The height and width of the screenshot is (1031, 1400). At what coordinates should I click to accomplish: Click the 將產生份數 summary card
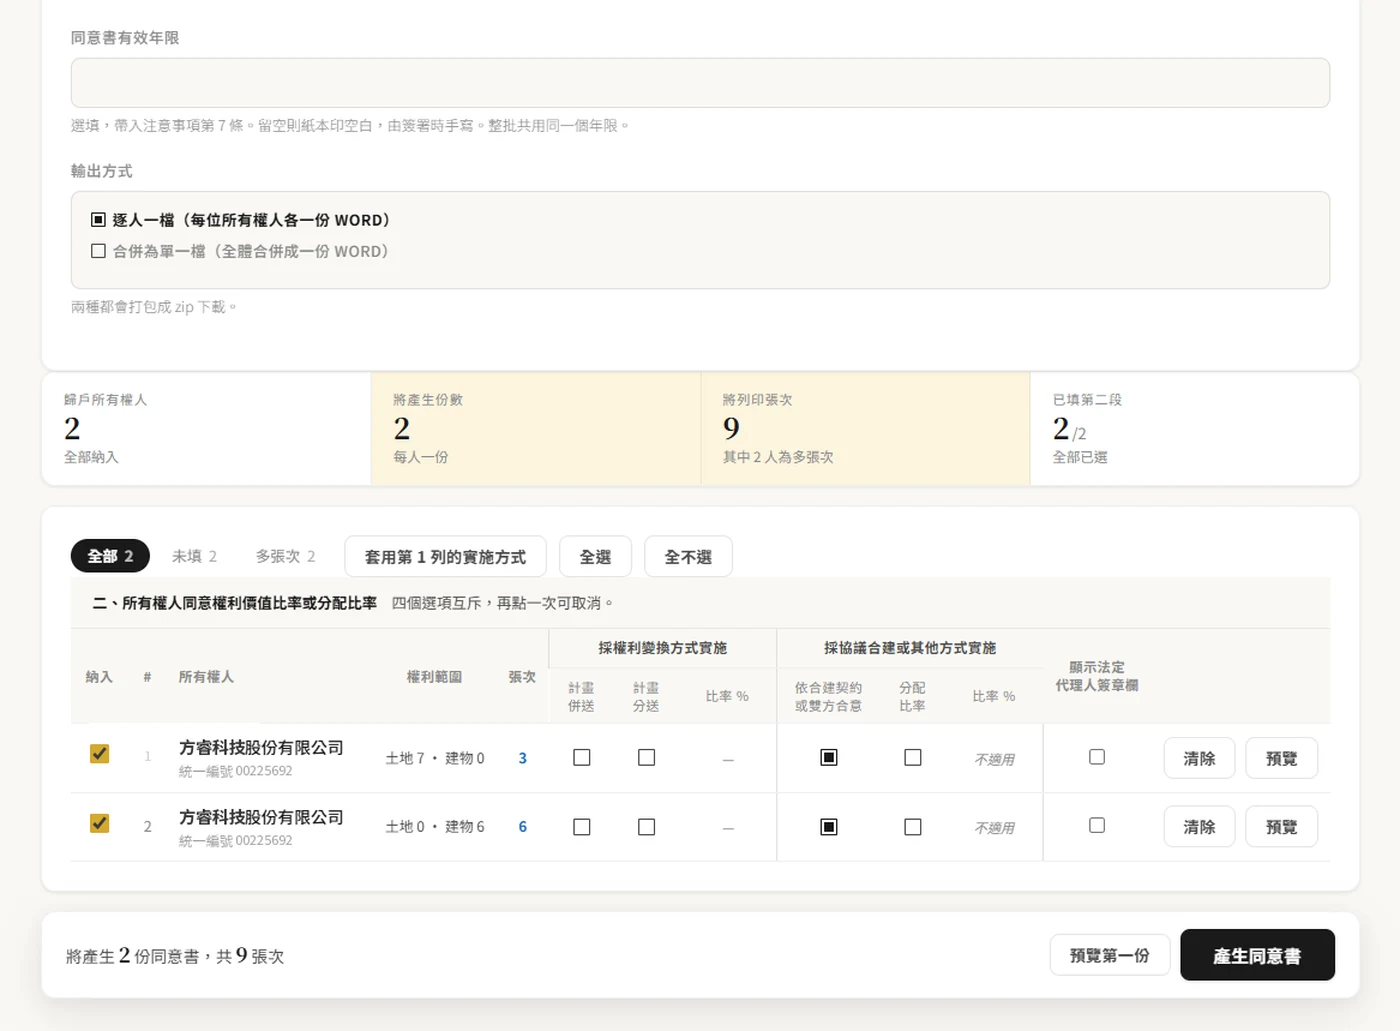536,429
